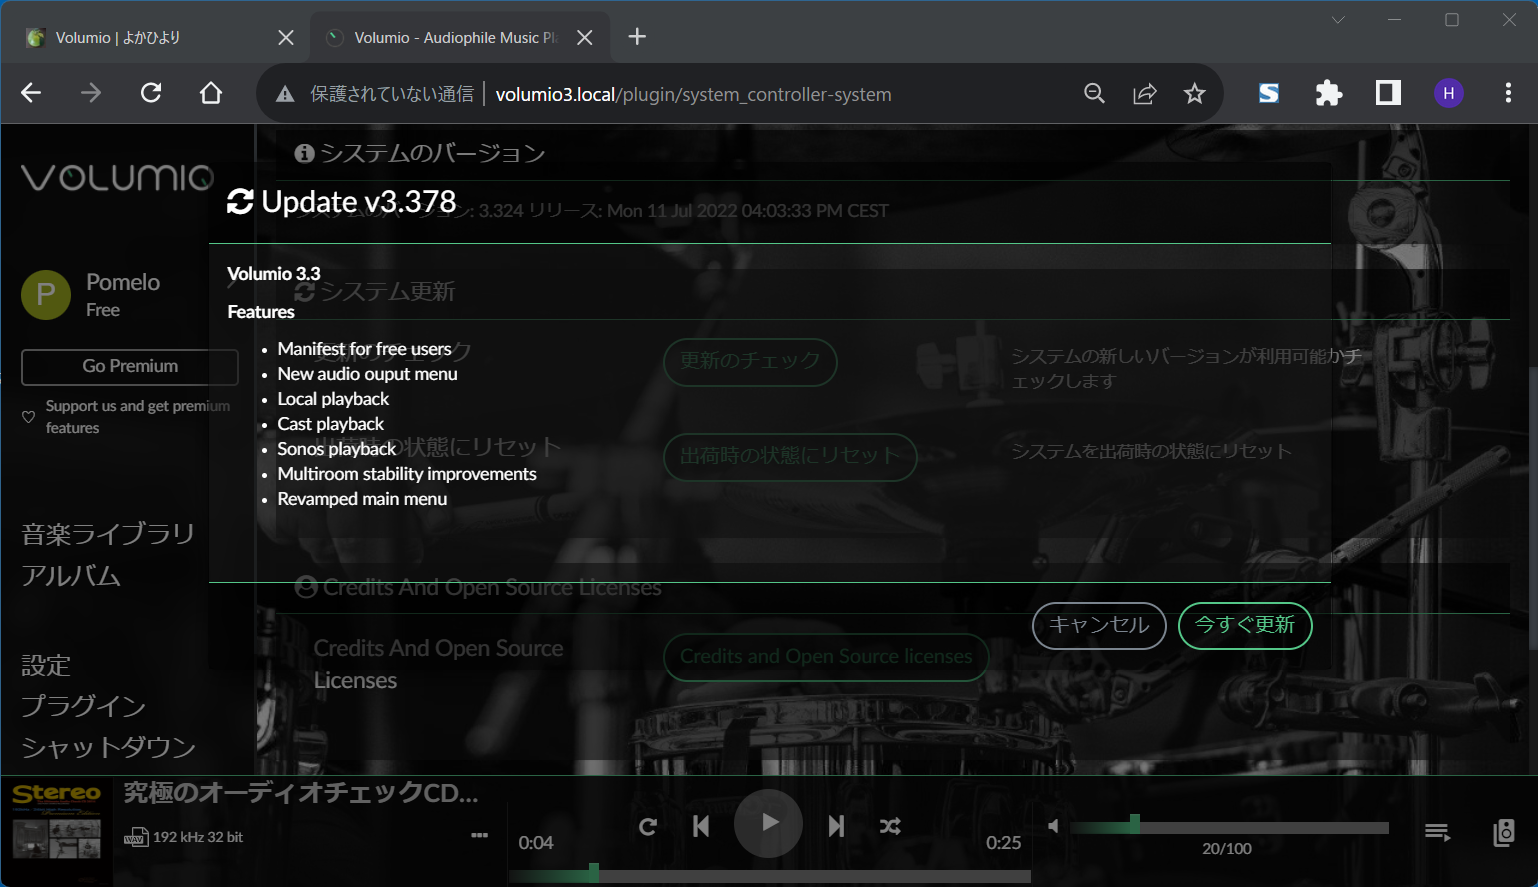Confirm update with 今すぐ更新 button
The image size is (1538, 887).
1245,625
